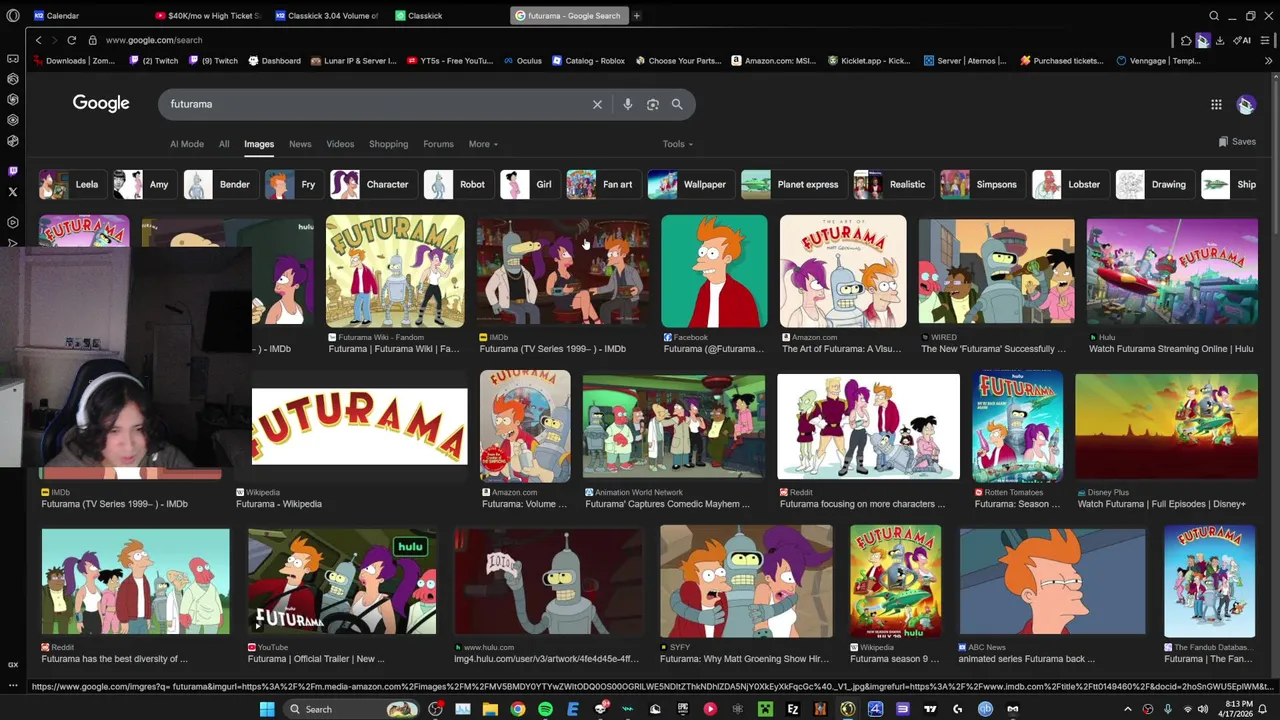Open the Tools dropdown

click(x=677, y=144)
